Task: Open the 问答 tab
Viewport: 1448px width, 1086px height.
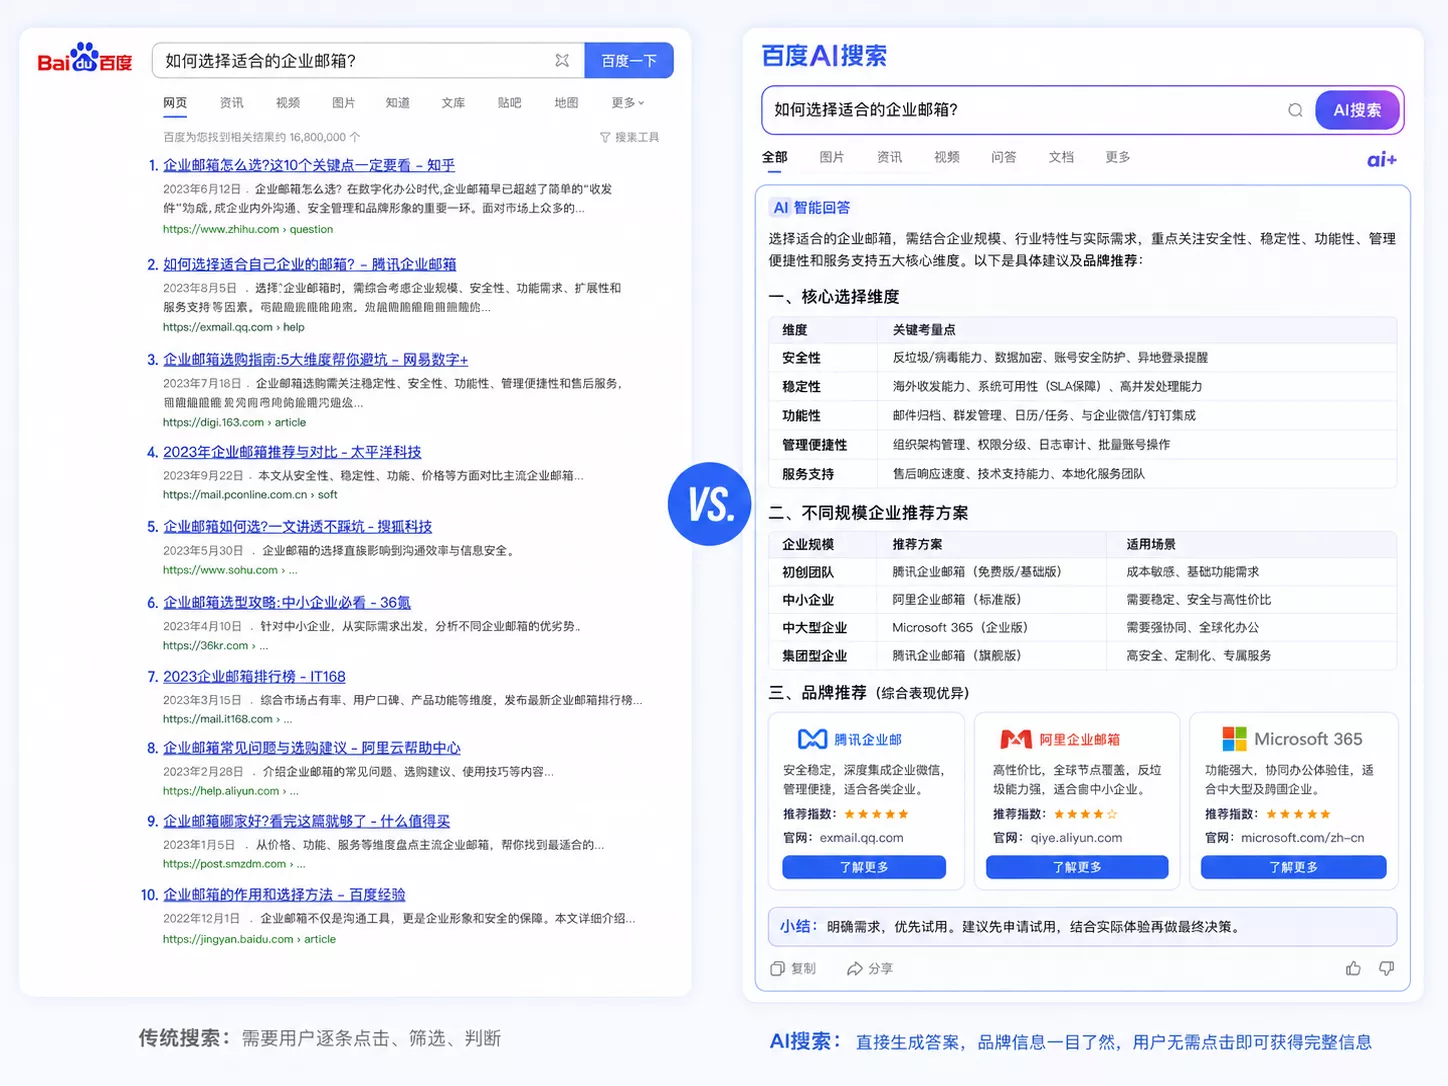Action: point(1004,157)
